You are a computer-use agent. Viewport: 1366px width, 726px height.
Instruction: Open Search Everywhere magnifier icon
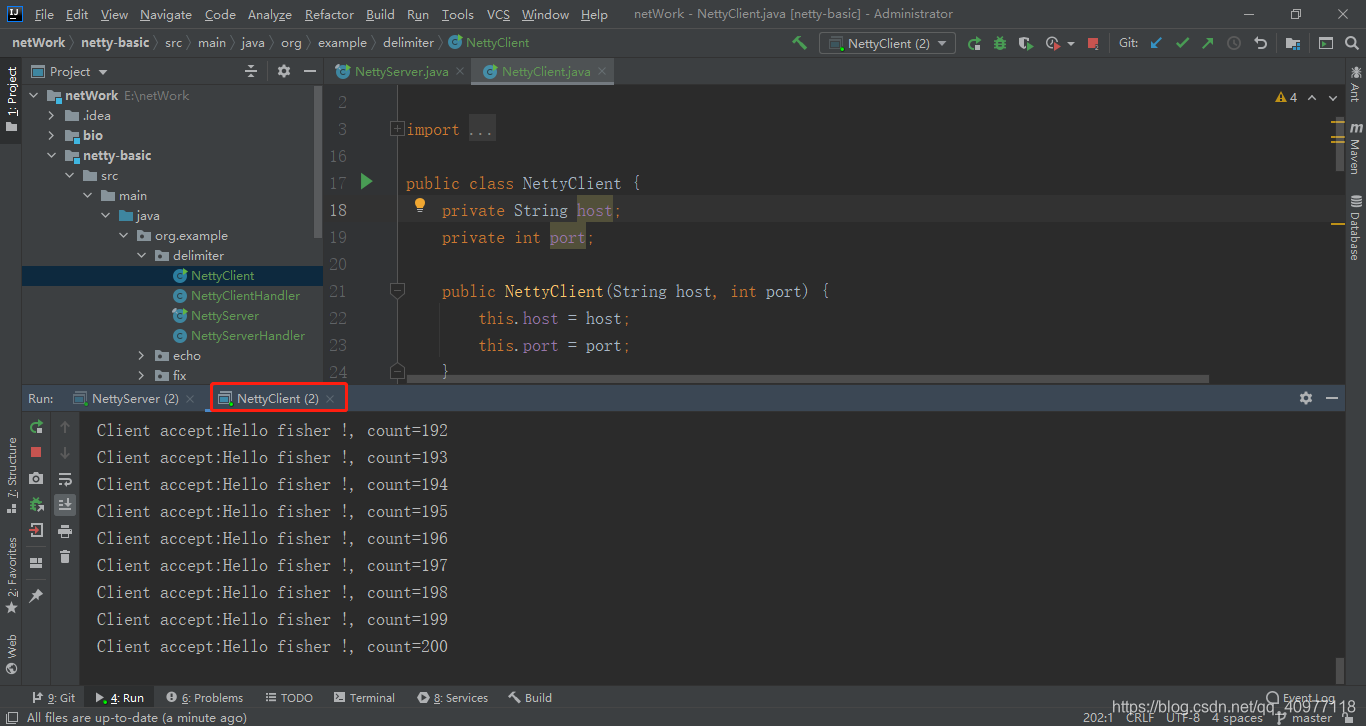tap(1351, 43)
